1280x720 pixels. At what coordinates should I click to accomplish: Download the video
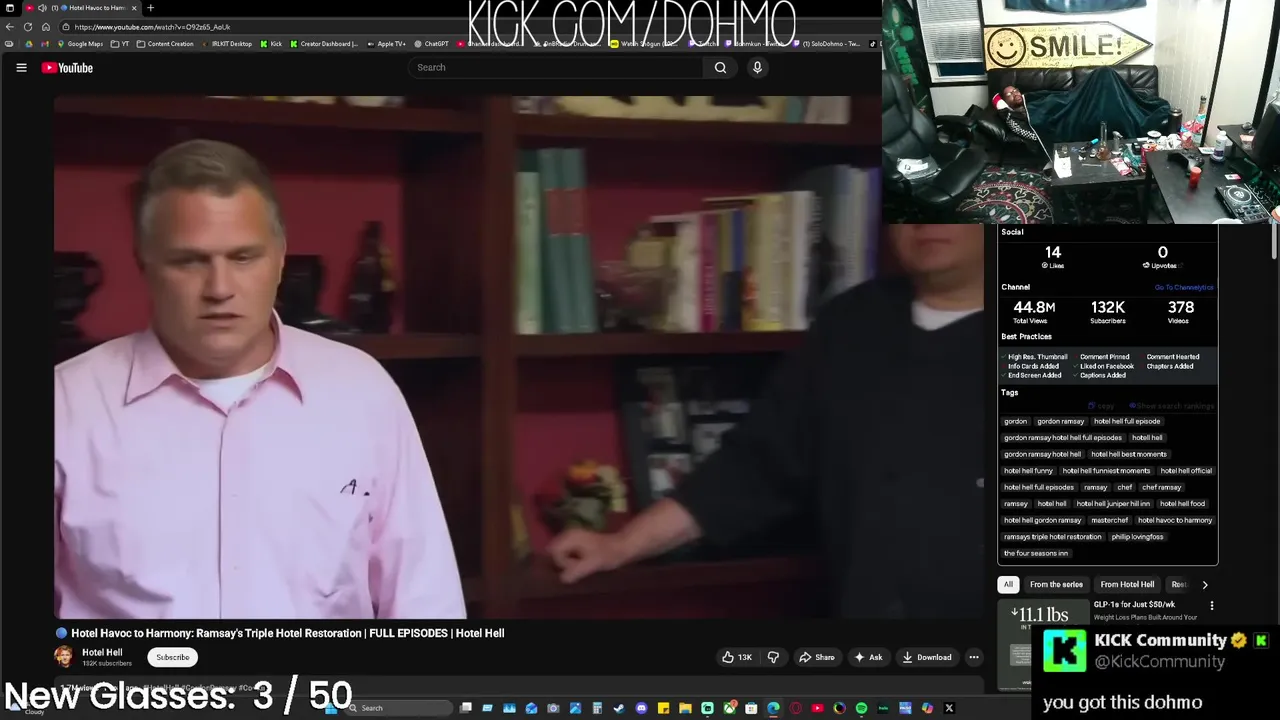click(927, 657)
